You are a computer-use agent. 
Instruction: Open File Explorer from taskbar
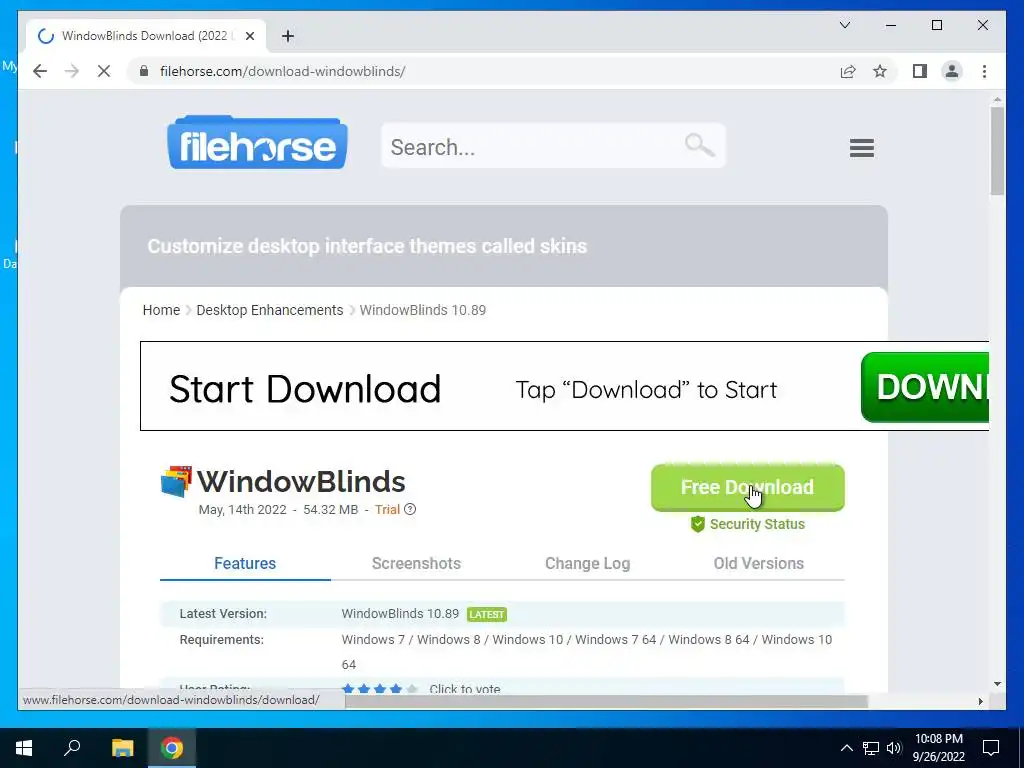122,748
